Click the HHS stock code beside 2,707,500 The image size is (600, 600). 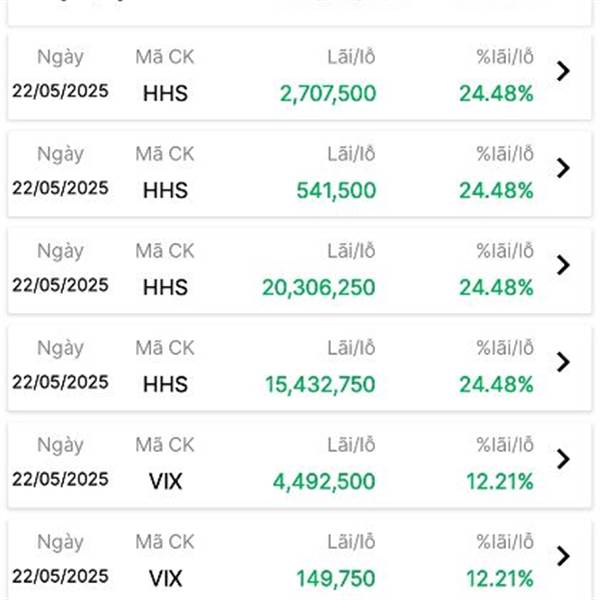(x=165, y=94)
